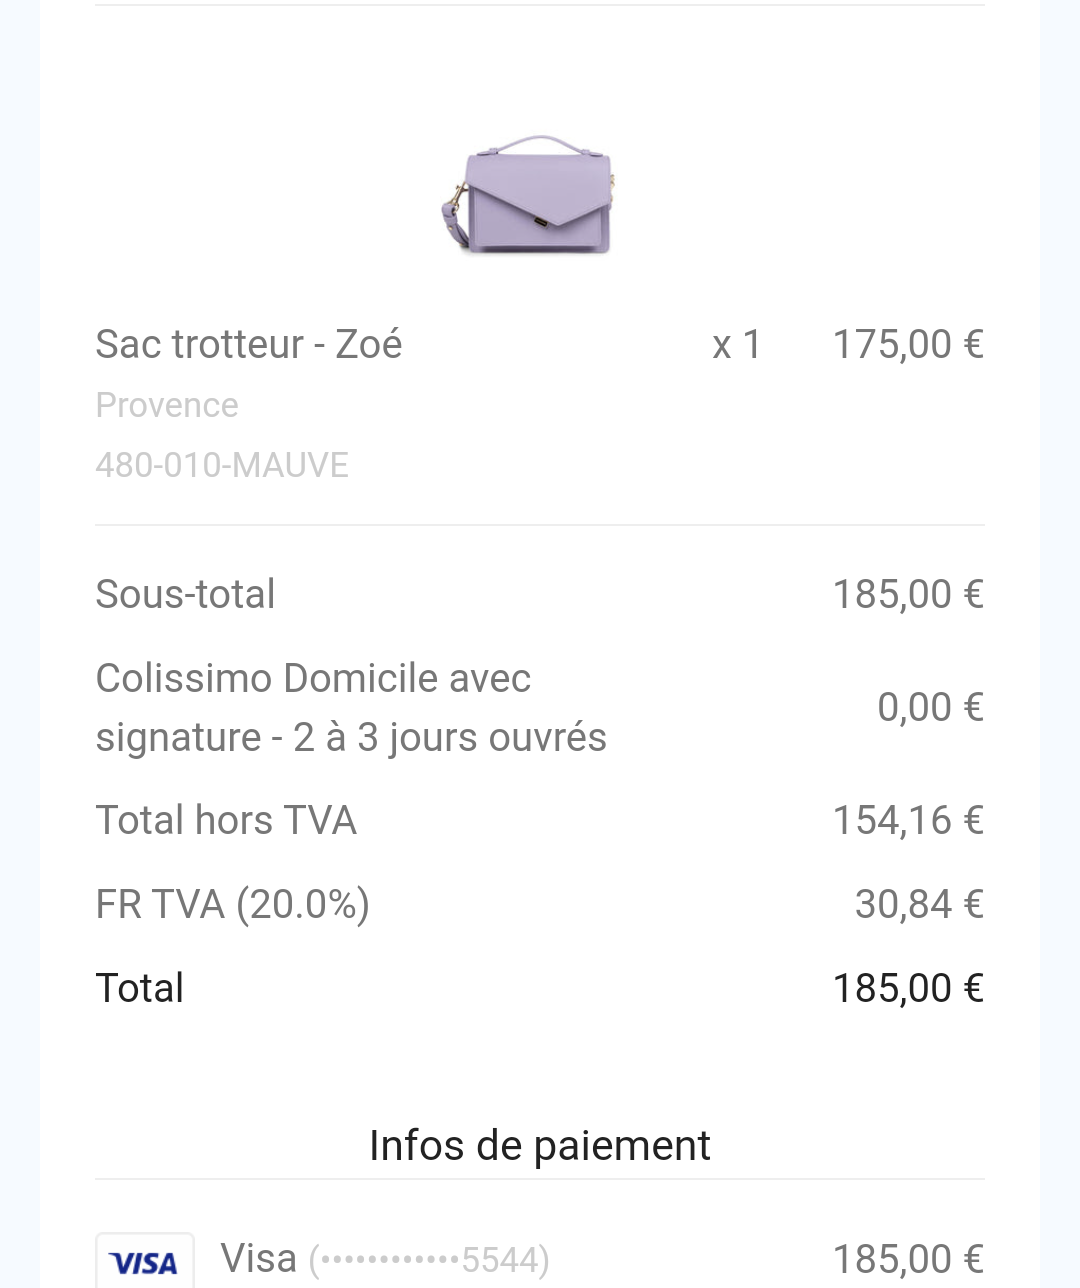Click the 185,00 € subtotal amount

(908, 594)
